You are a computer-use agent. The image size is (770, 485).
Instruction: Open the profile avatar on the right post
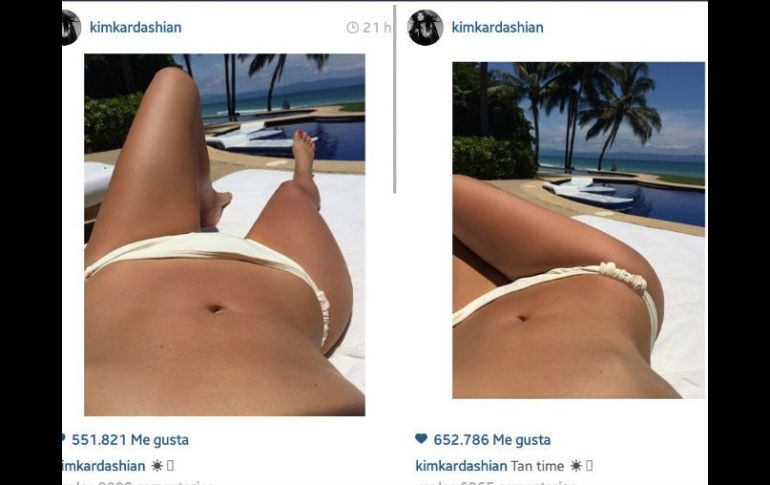pos(425,27)
